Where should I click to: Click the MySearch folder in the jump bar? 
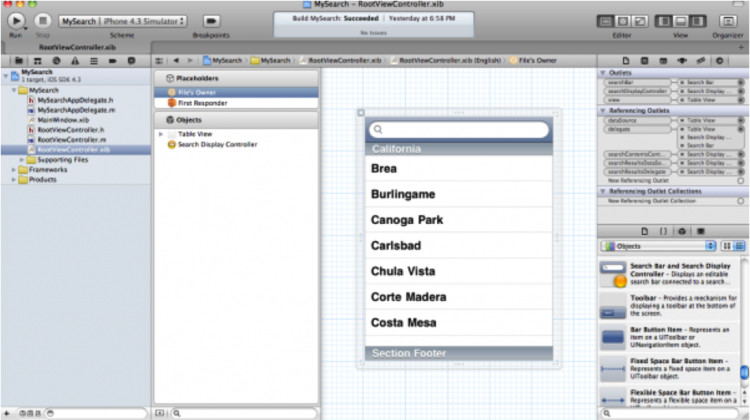click(x=271, y=61)
